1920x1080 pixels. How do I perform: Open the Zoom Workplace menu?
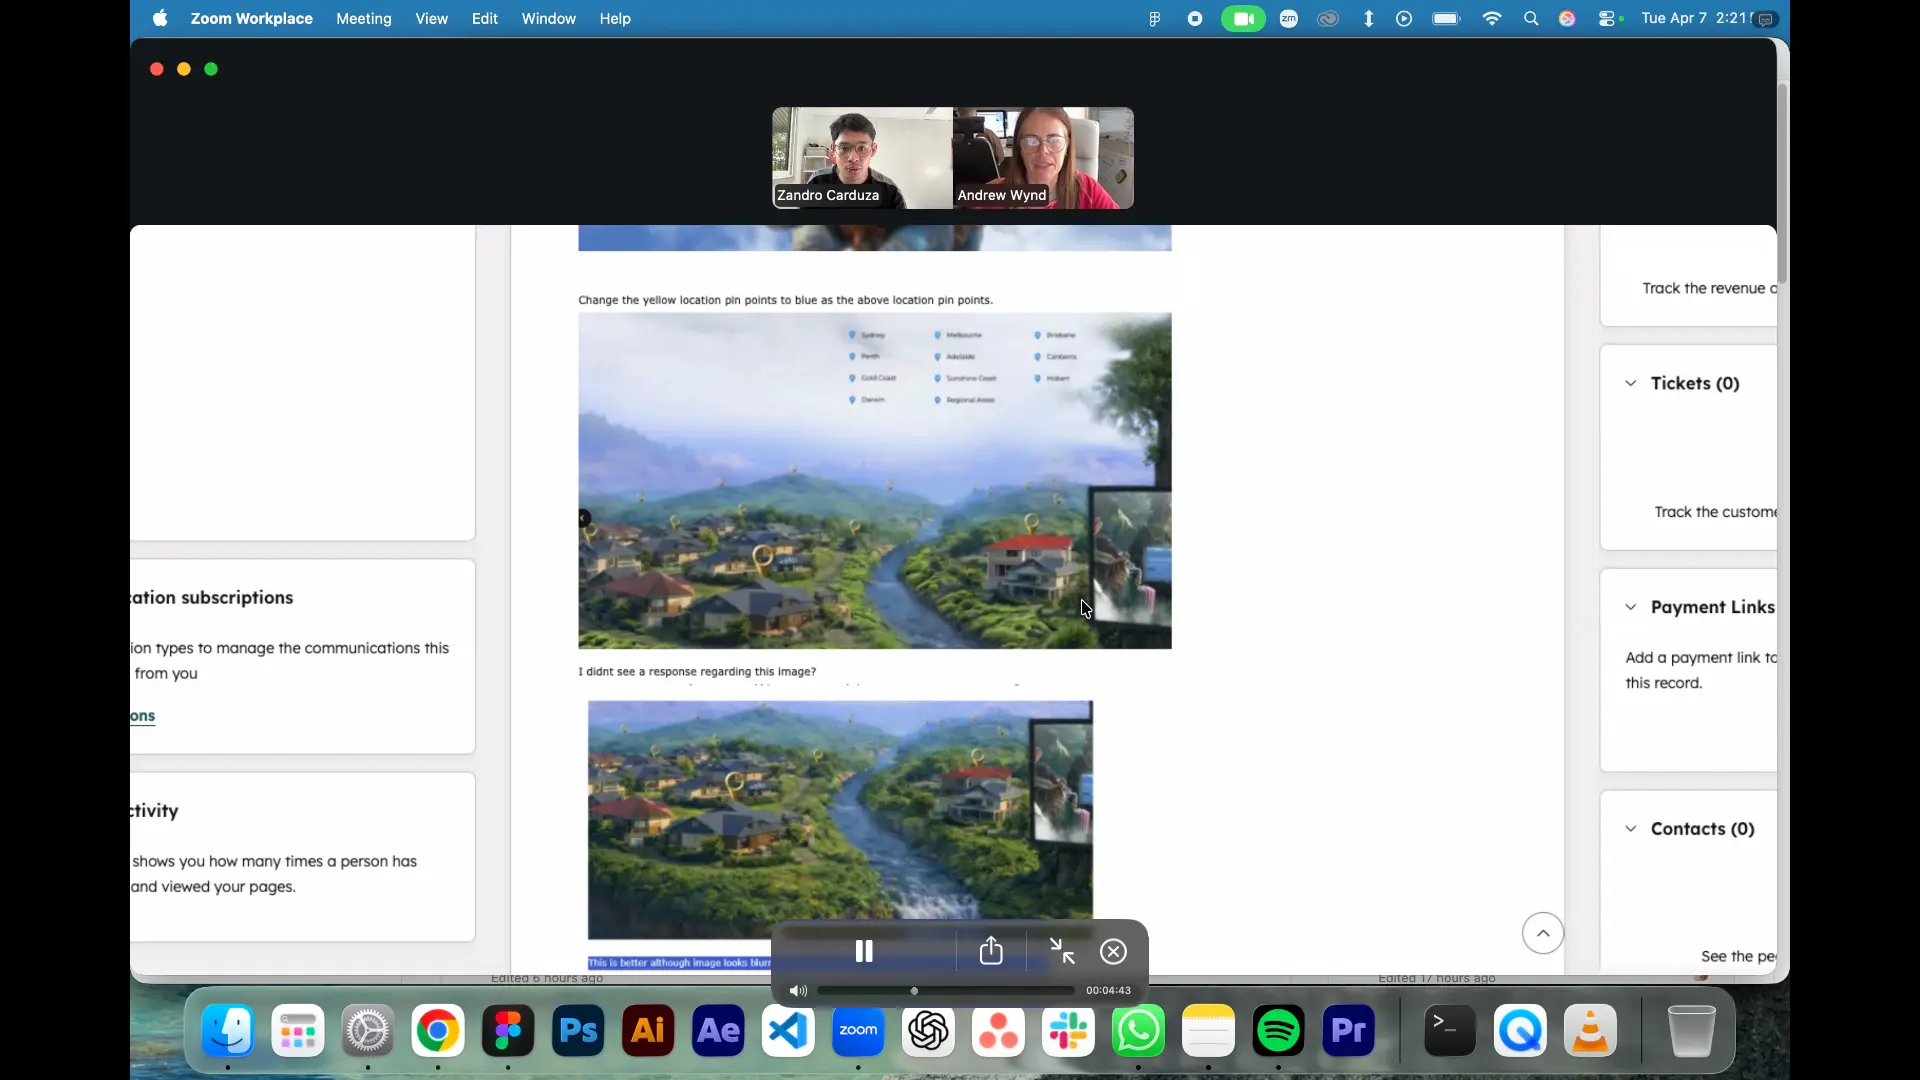[x=252, y=18]
